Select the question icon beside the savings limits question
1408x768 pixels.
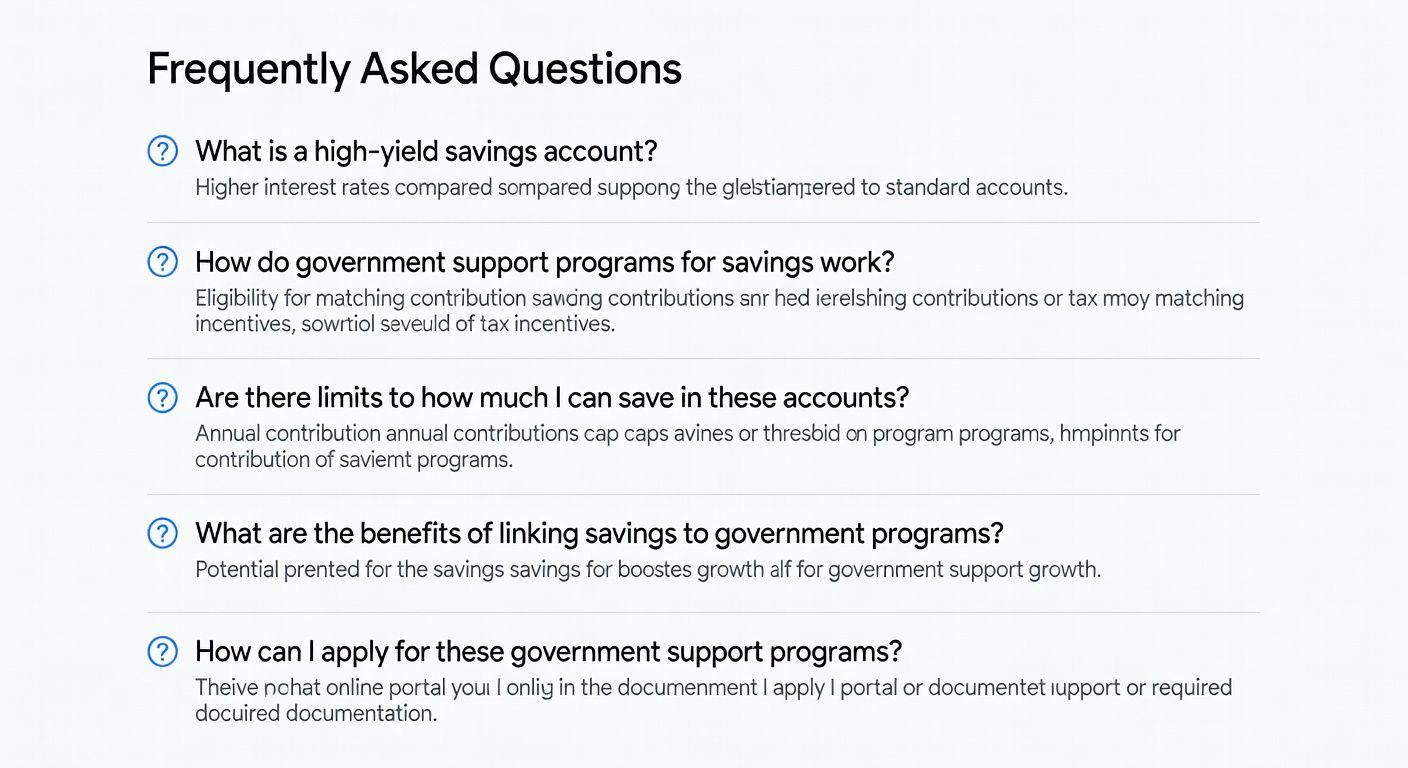click(x=162, y=397)
